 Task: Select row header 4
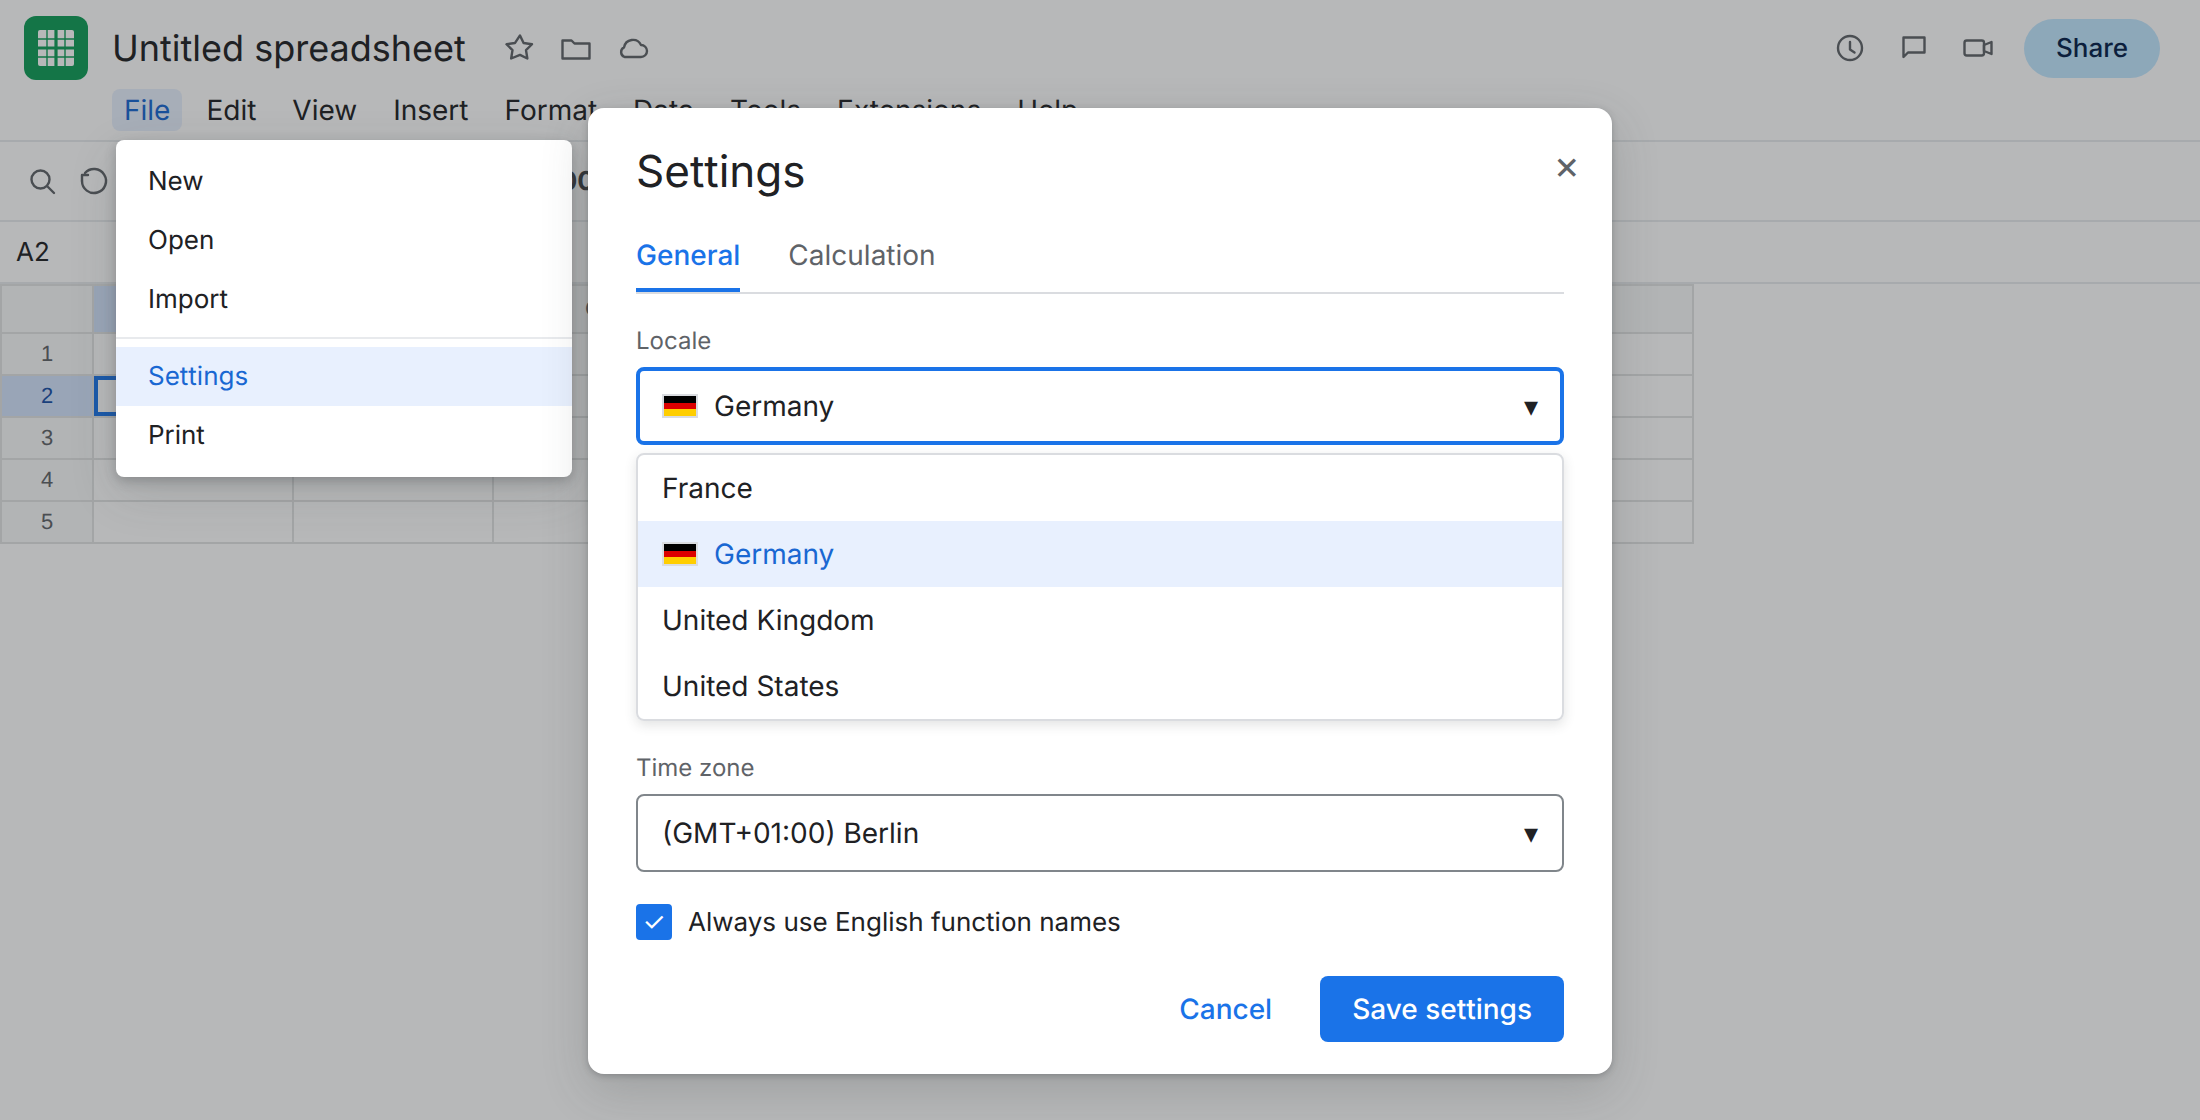click(x=46, y=479)
